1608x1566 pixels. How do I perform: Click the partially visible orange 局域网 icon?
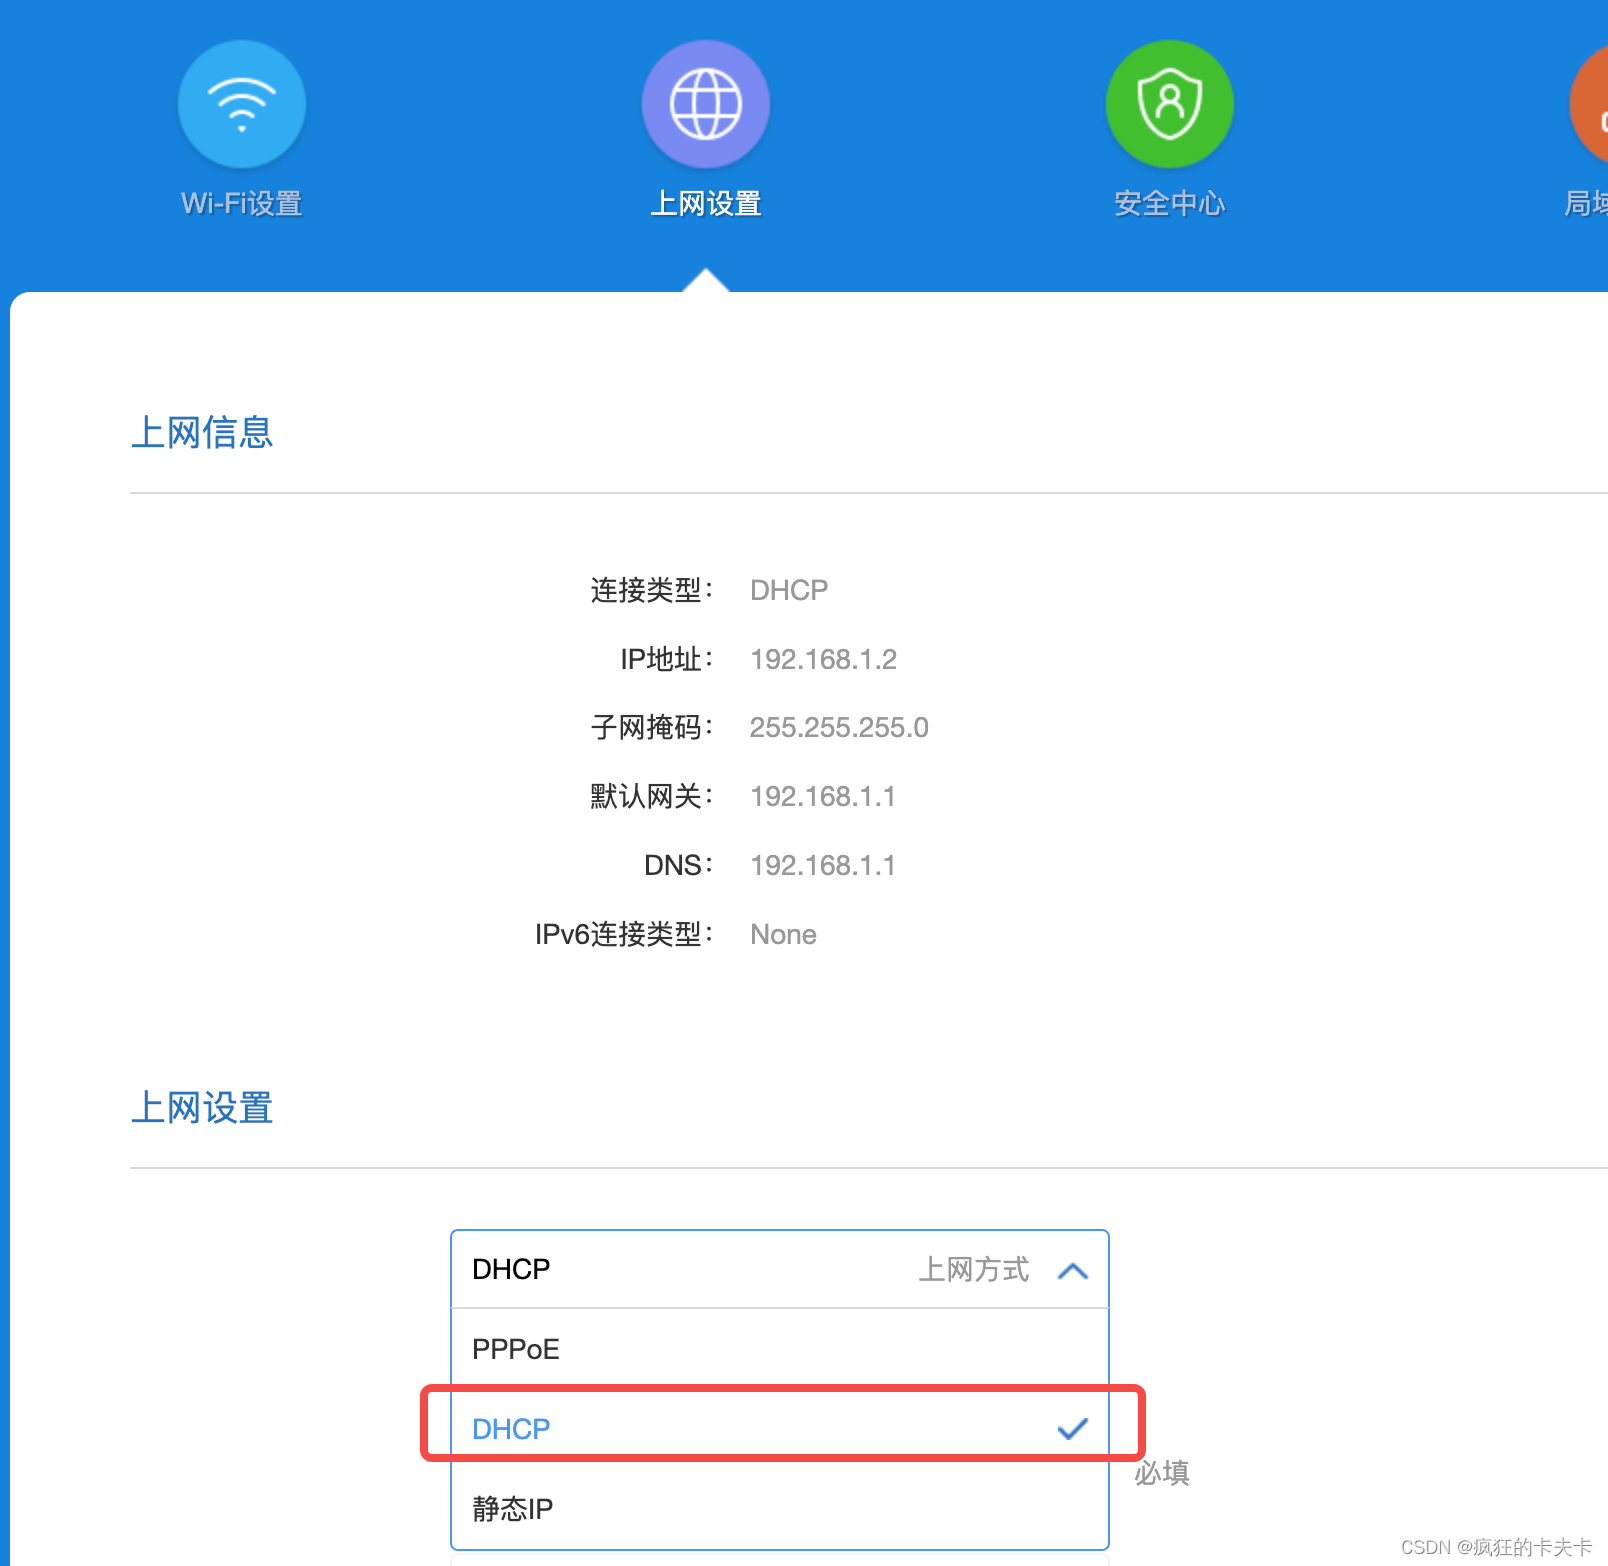pos(1590,104)
